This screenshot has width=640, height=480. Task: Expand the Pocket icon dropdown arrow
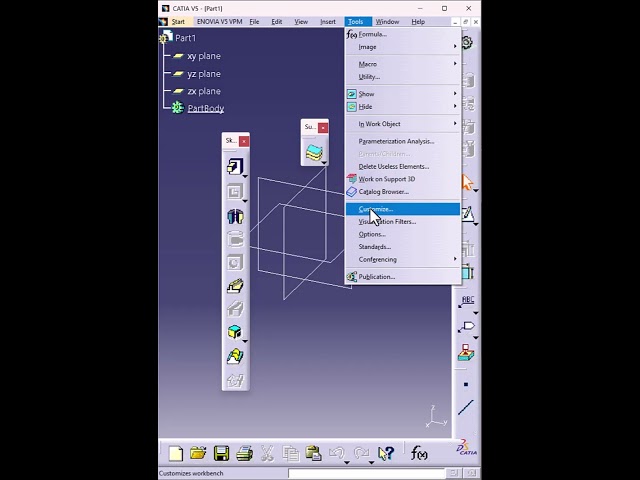click(x=245, y=201)
